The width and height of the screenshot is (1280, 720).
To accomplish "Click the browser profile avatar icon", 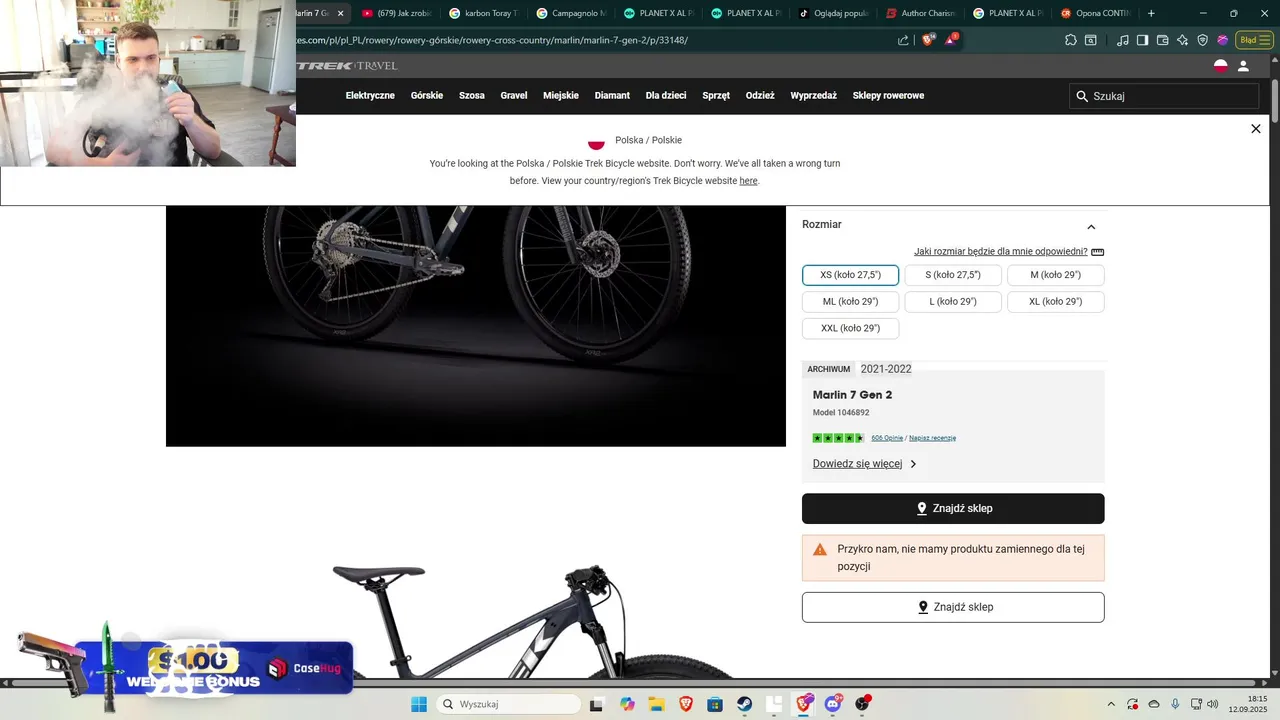I will (x=1222, y=40).
